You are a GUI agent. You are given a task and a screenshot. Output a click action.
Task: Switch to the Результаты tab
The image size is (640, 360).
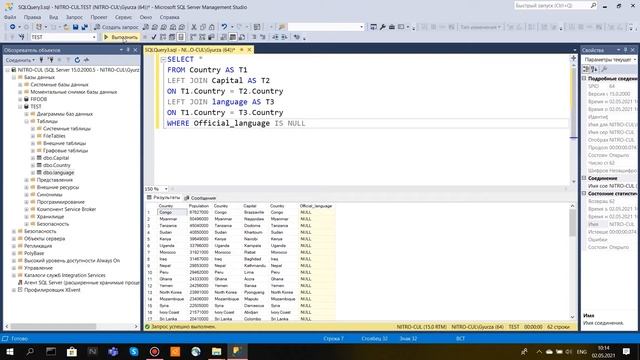point(164,198)
